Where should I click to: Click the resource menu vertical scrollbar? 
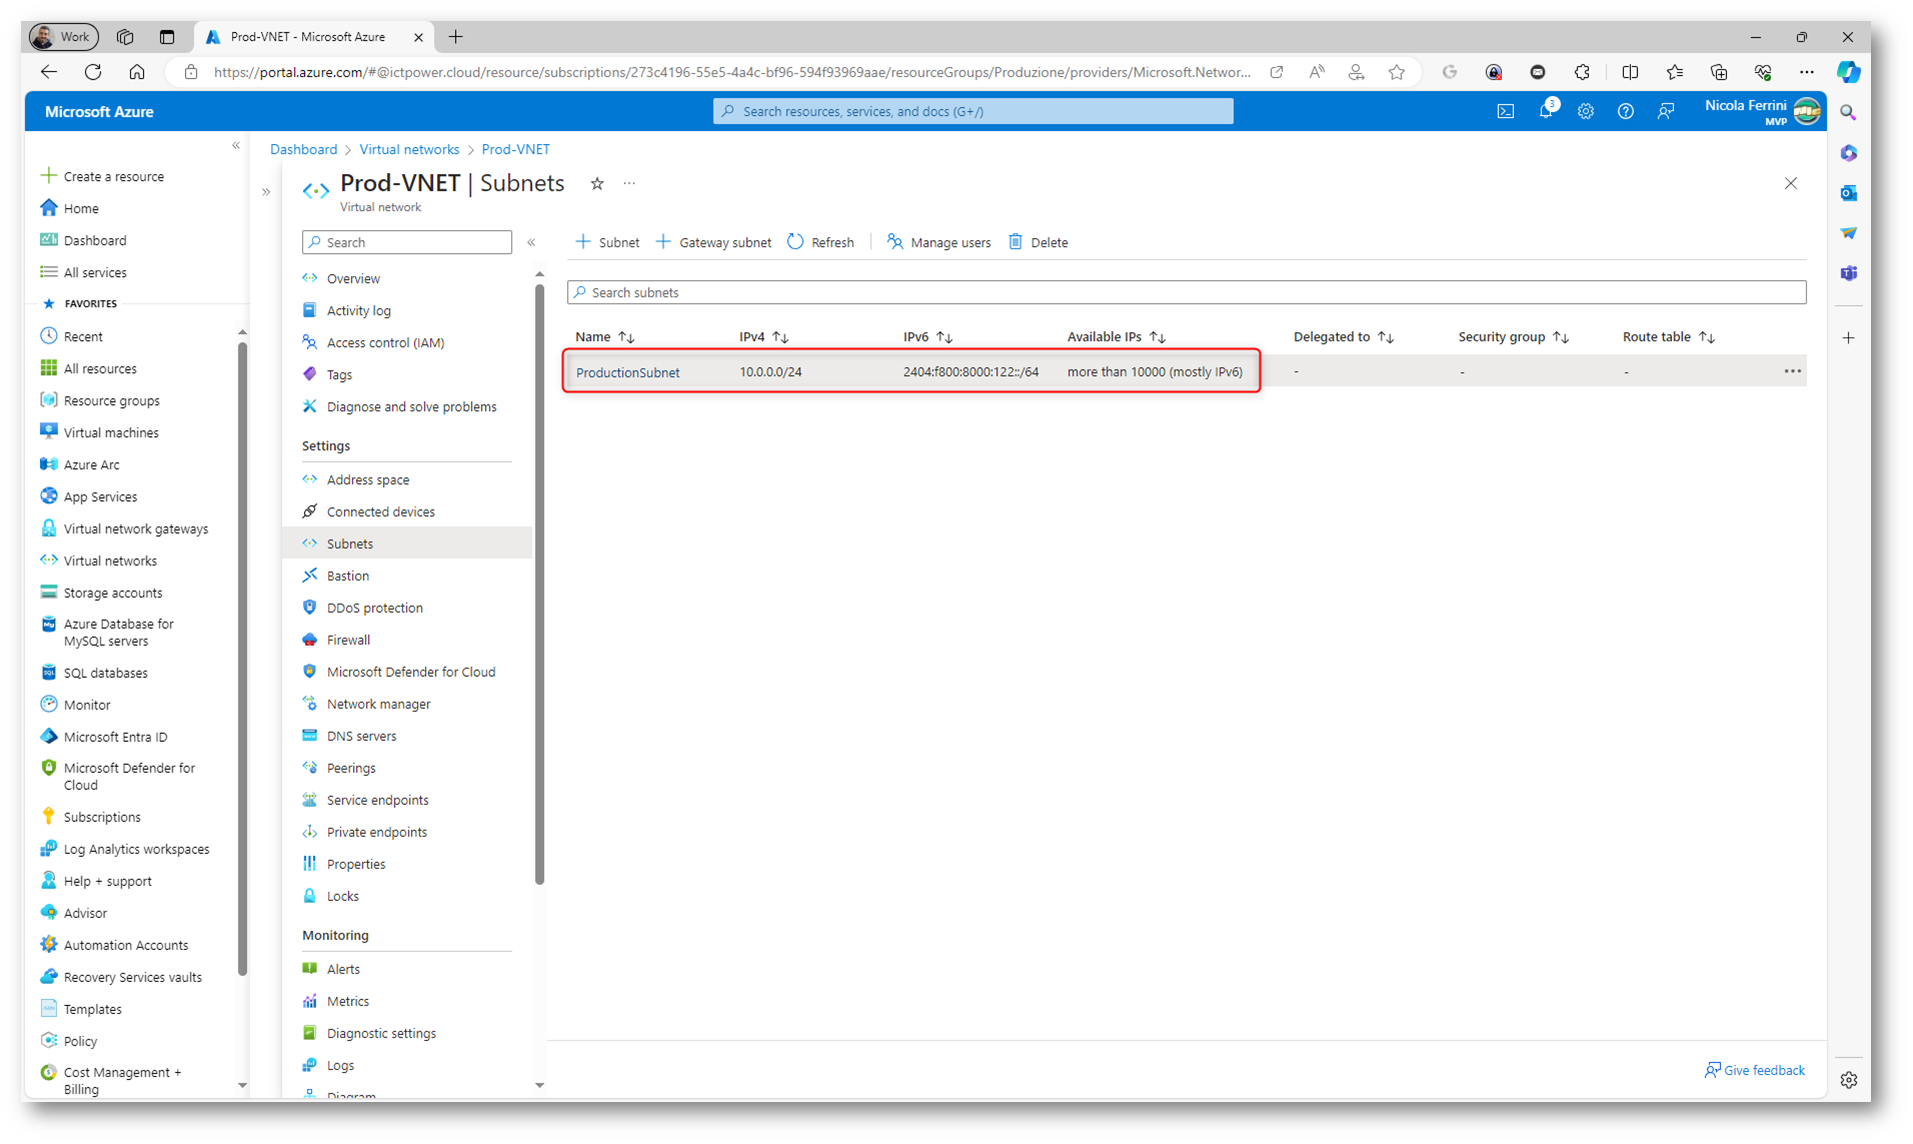[x=540, y=585]
